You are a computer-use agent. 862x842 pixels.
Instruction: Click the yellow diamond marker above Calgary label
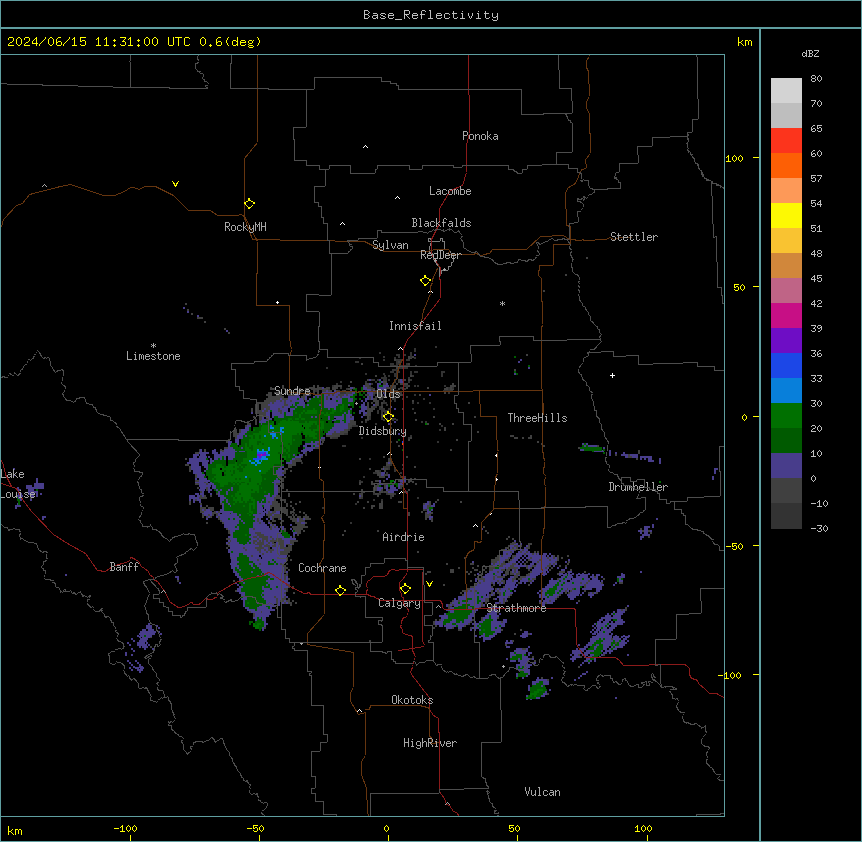tap(405, 589)
